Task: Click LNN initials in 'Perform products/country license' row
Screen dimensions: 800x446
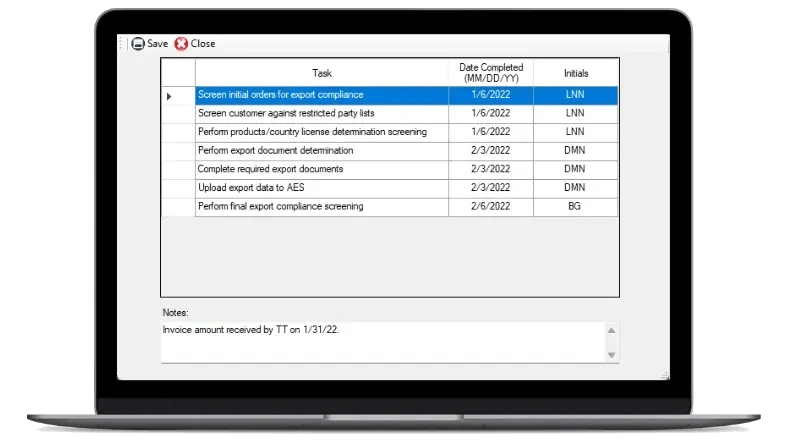Action: pos(576,133)
